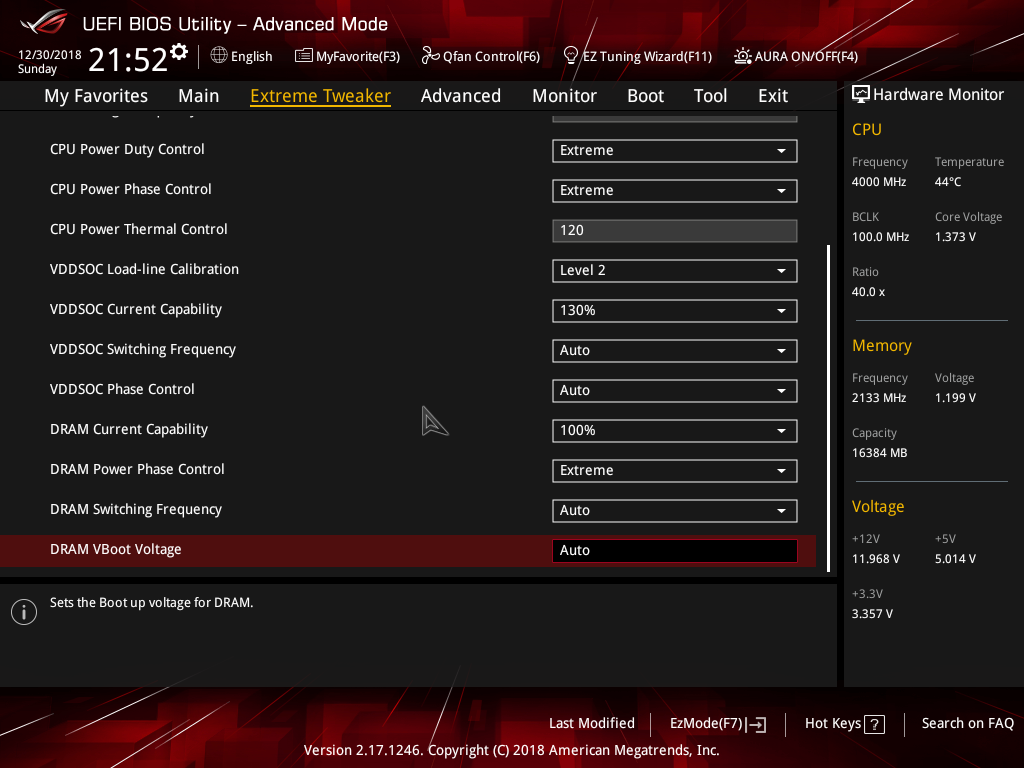Viewport: 1024px width, 768px height.
Task: Click the MyFavorite list icon
Action: (304, 56)
